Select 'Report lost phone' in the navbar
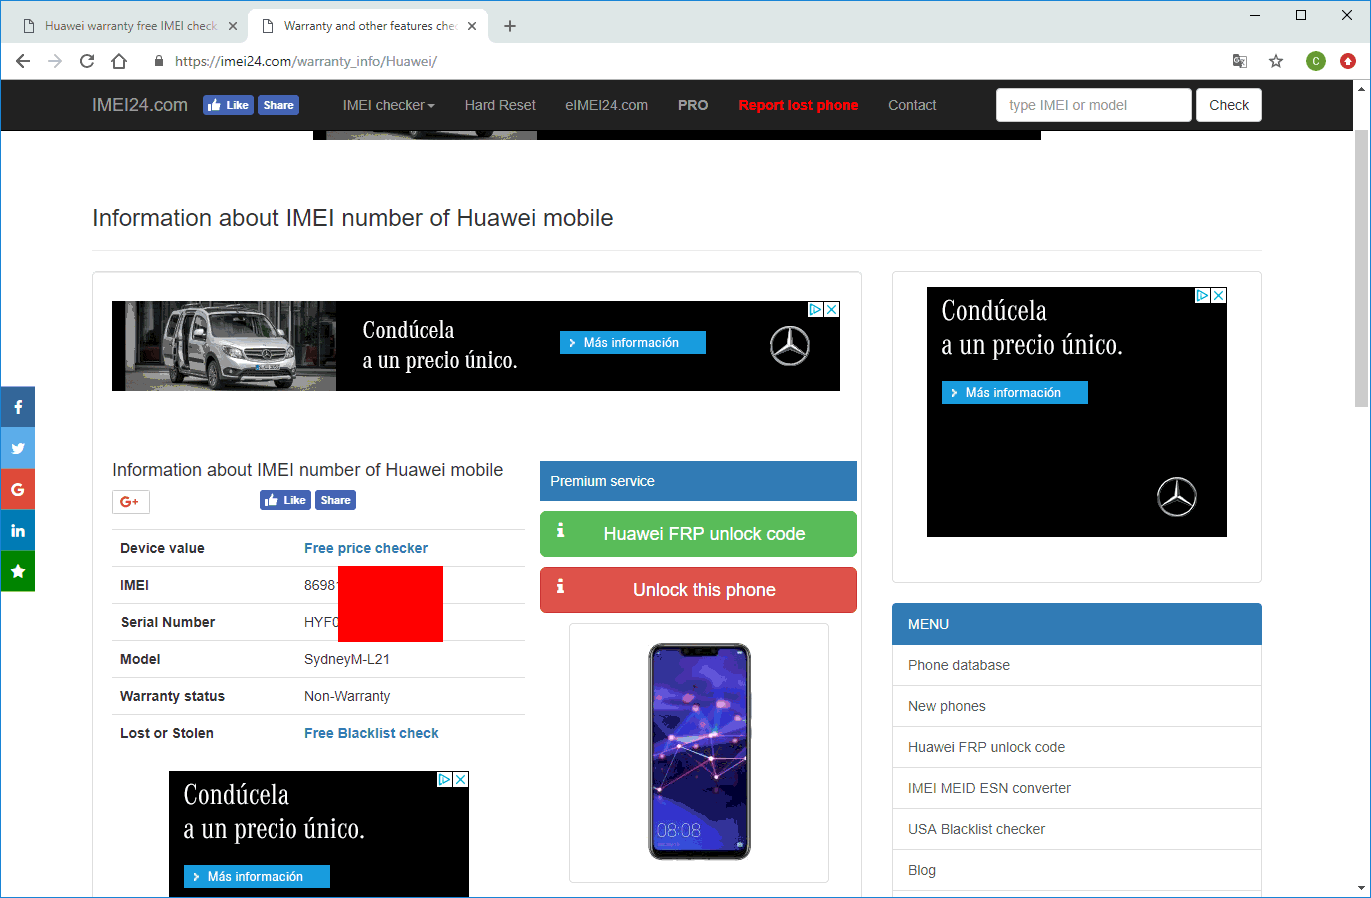1371x898 pixels. tap(798, 105)
